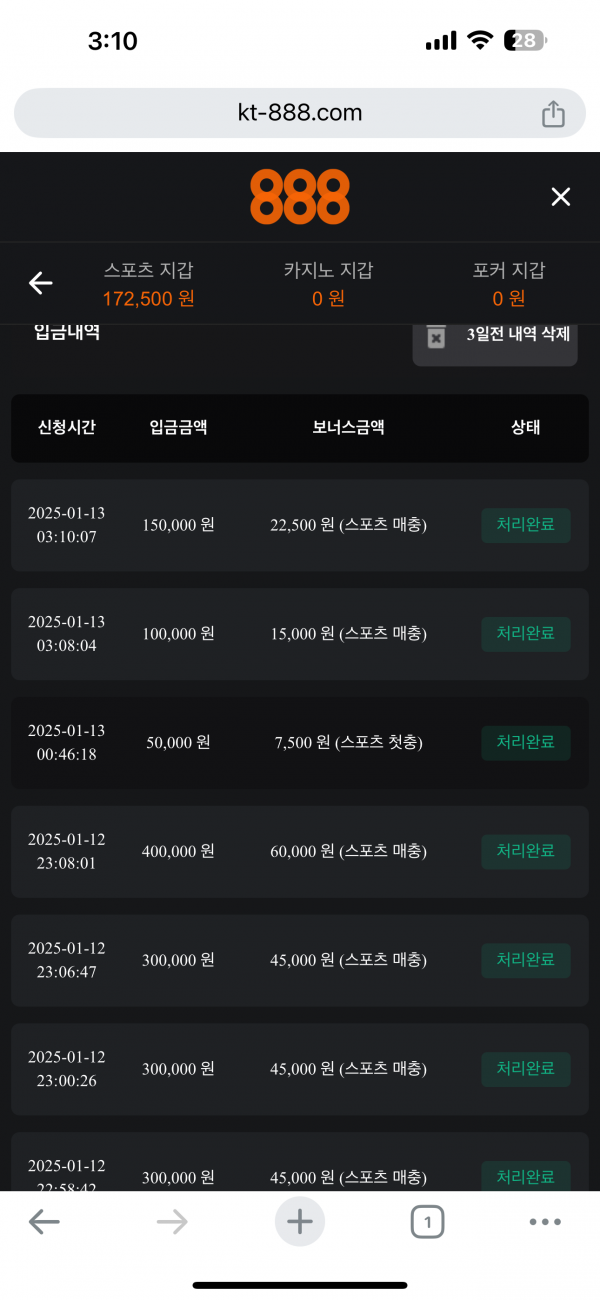Click the 상태 column header
Image resolution: width=600 pixels, height=1300 pixels.
526,428
